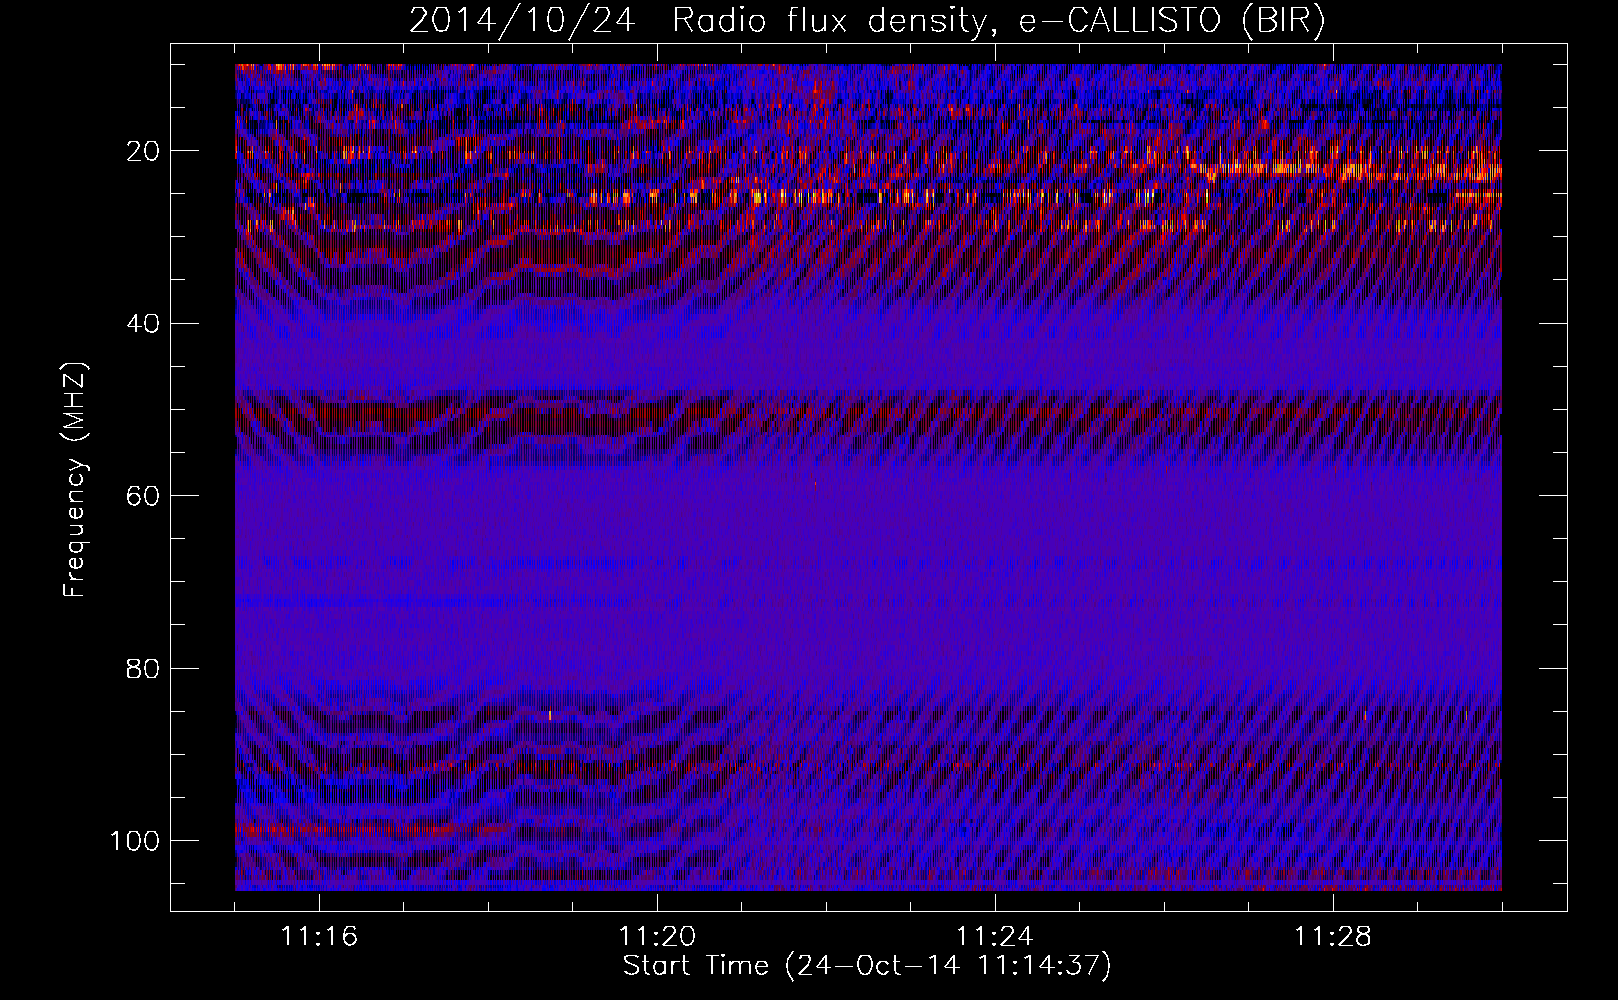Click the time tick label "11:24"
Screen dimensions: 1618x1000
tap(995, 937)
